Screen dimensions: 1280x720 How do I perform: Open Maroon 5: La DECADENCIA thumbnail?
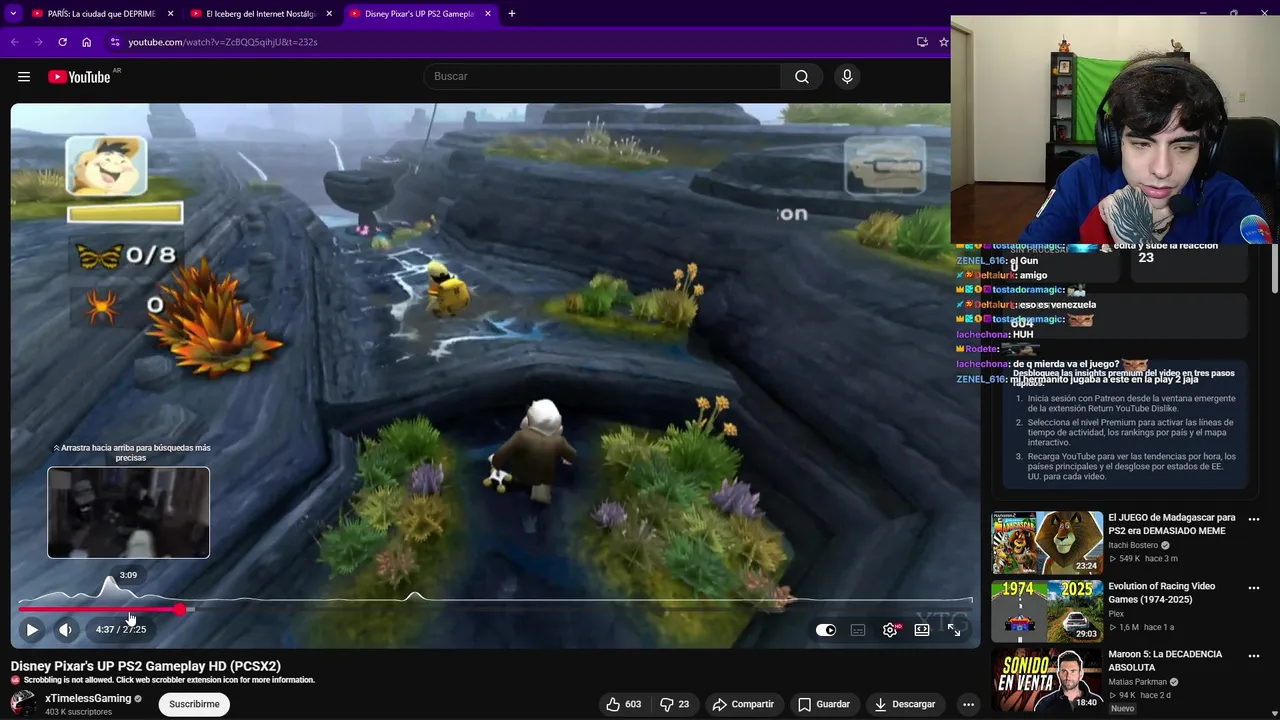coord(1047,678)
